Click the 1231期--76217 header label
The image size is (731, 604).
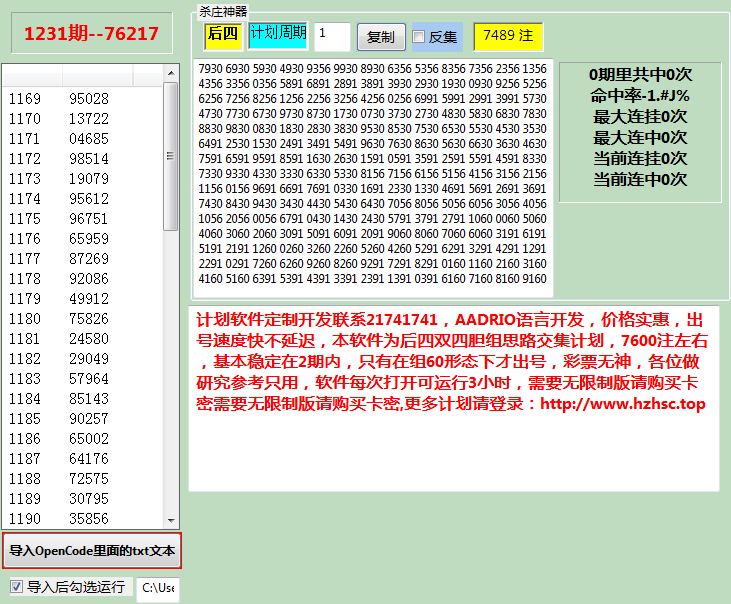pos(91,33)
